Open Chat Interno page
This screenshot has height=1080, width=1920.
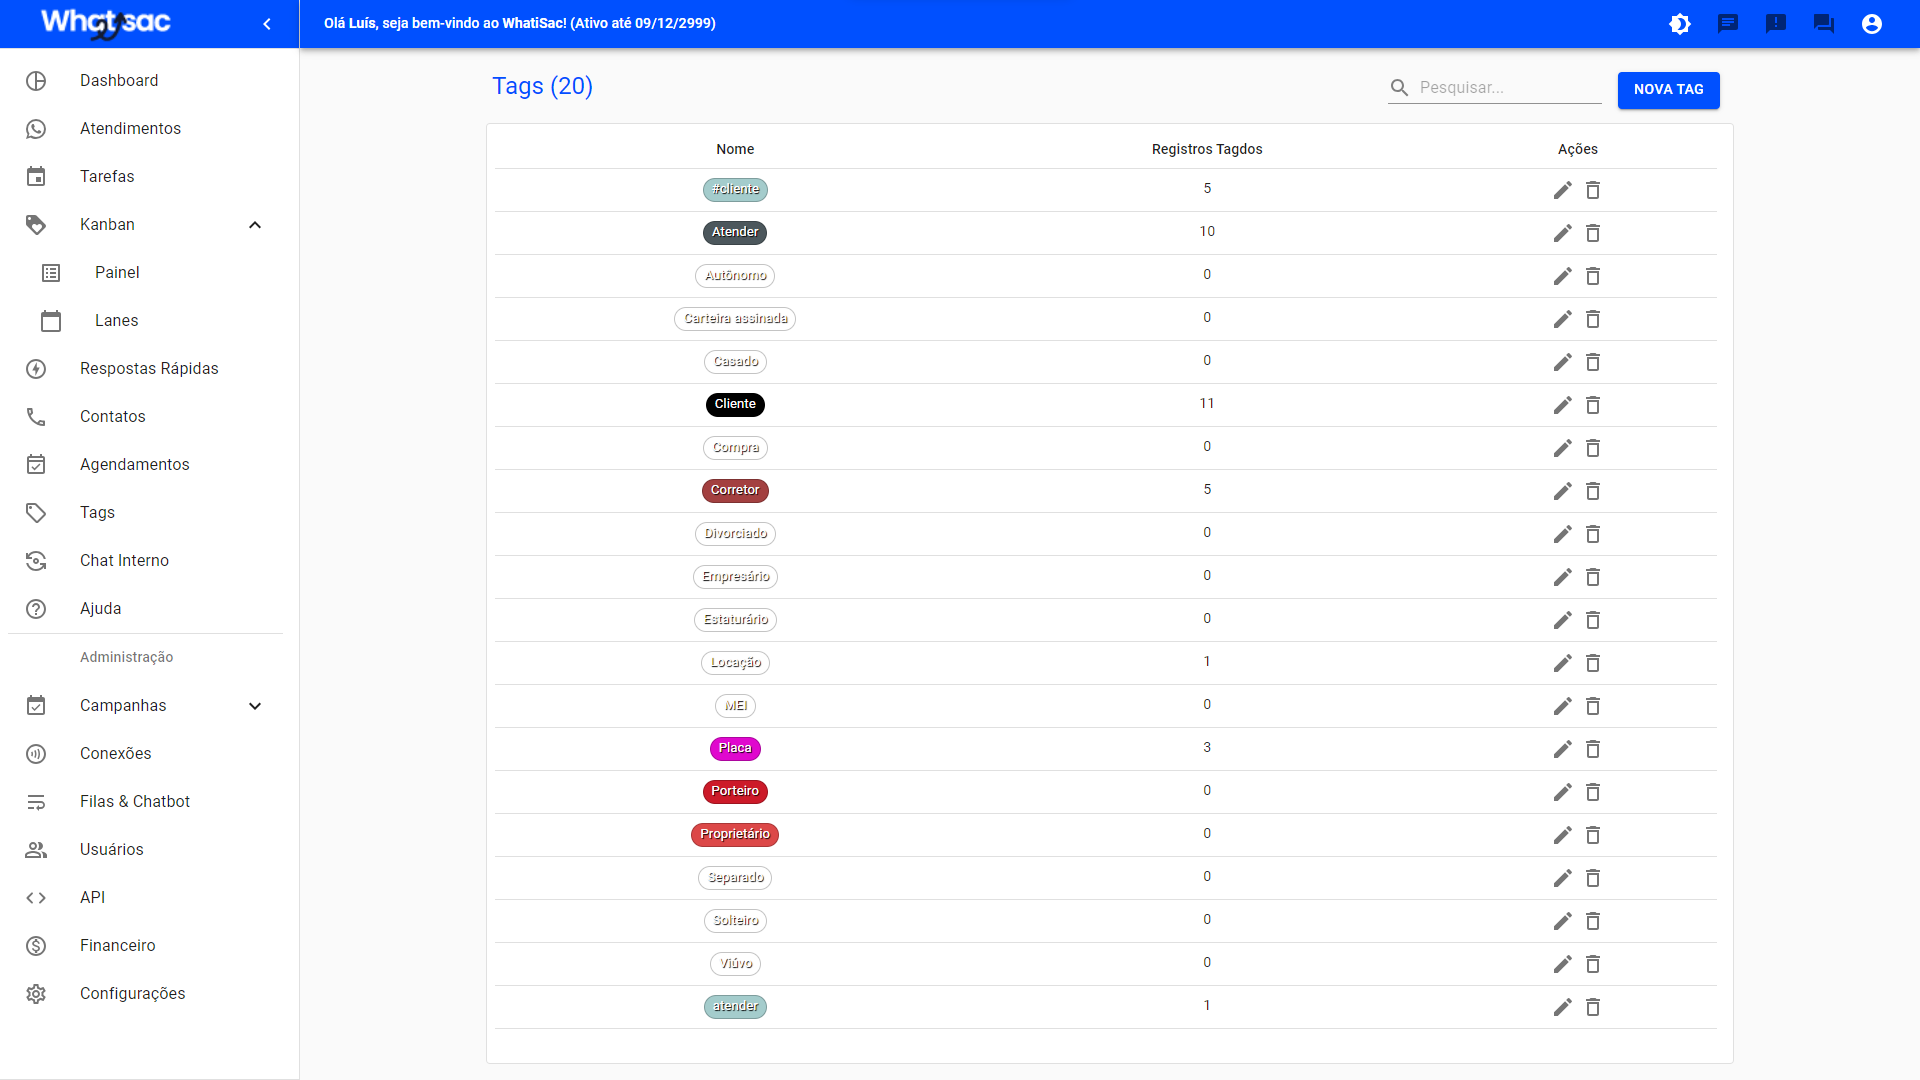point(150,561)
